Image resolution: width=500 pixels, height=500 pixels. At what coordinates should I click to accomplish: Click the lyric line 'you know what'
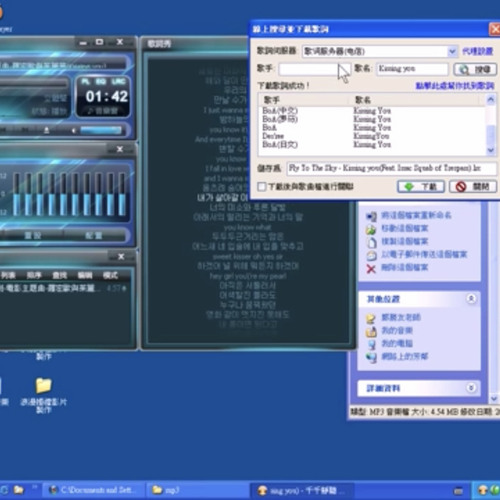(248, 227)
